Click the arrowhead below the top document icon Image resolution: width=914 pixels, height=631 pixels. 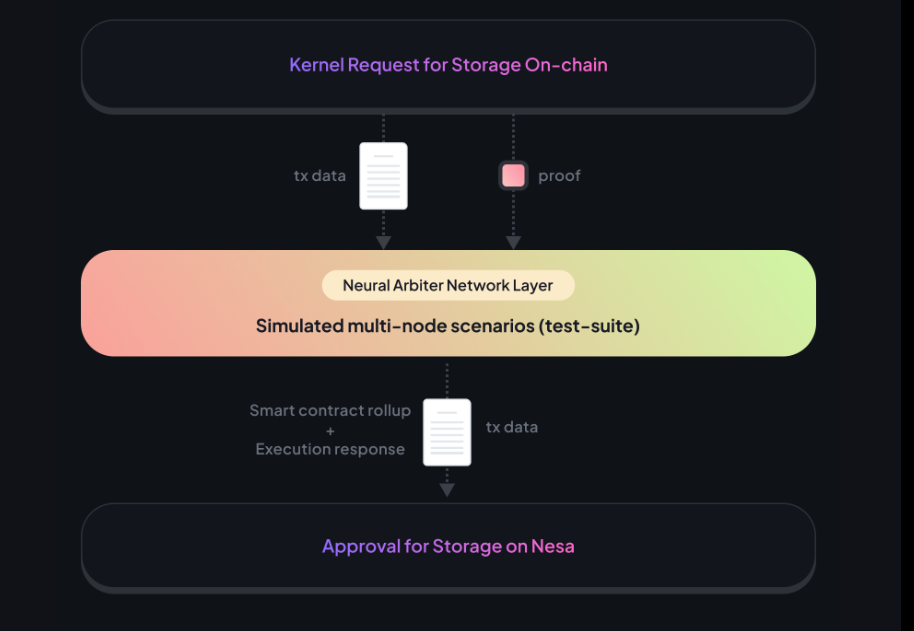click(383, 242)
